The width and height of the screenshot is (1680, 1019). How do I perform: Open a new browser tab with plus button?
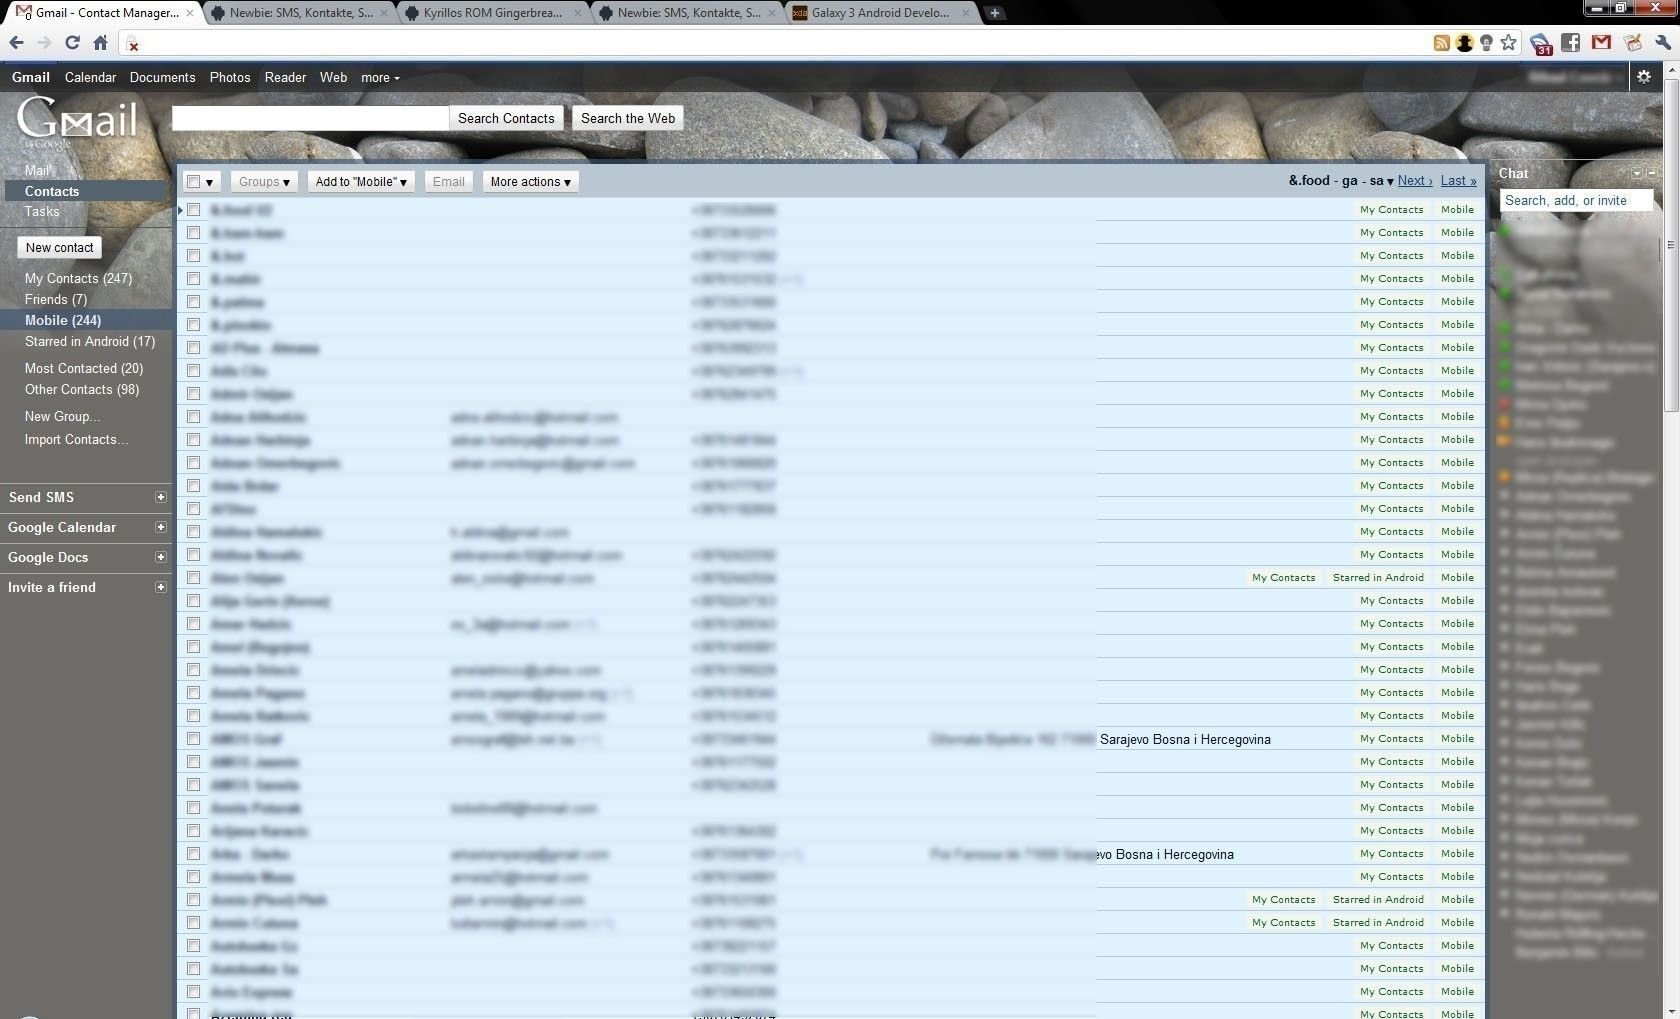click(995, 13)
